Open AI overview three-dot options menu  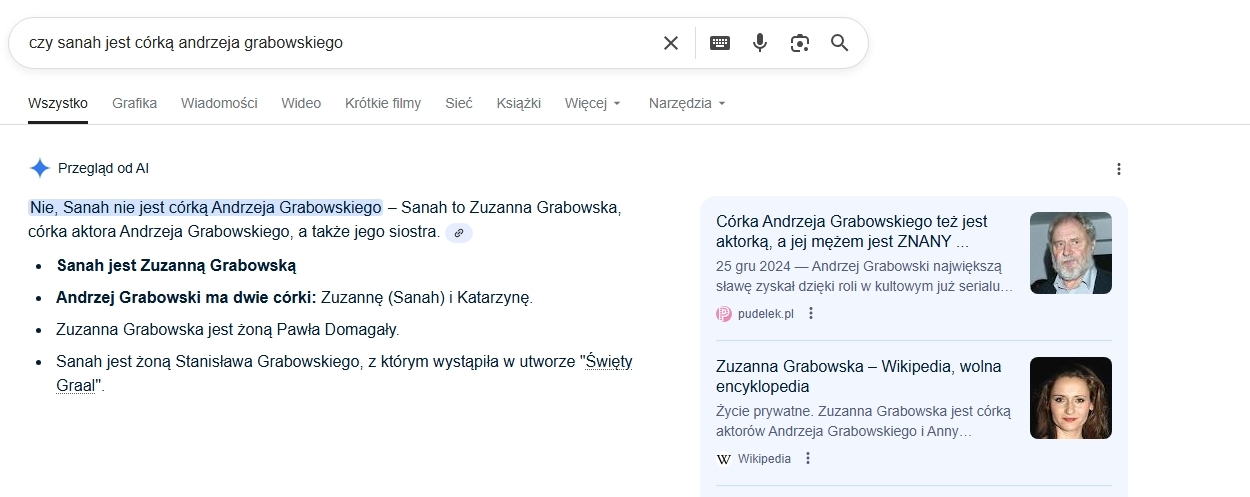1119,169
